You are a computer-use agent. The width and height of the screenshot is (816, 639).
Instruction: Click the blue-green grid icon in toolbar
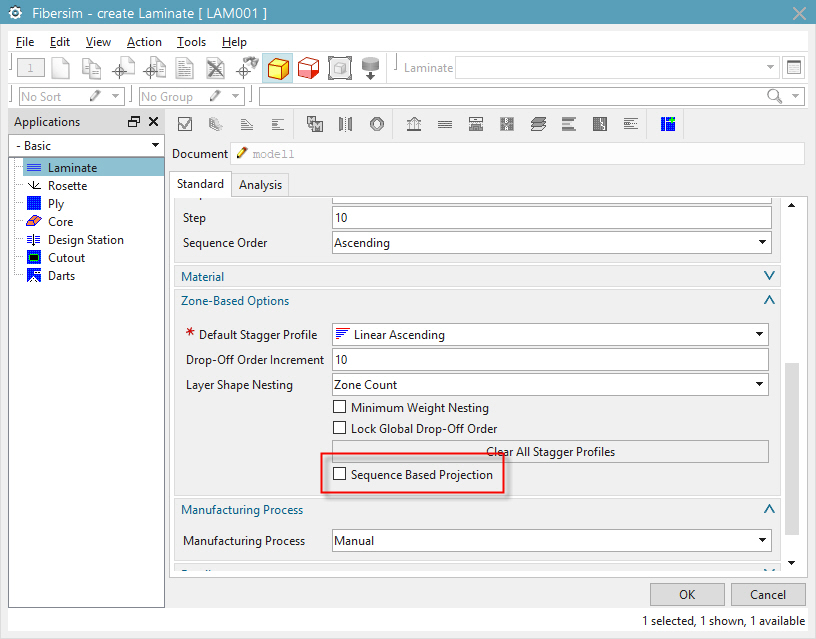(668, 124)
